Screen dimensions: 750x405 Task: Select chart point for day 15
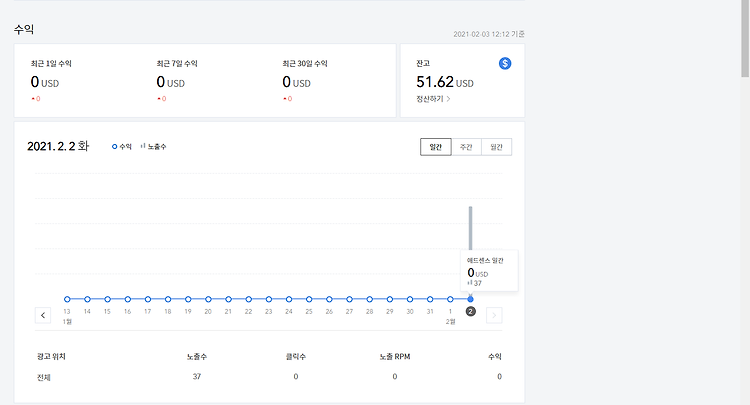click(107, 299)
